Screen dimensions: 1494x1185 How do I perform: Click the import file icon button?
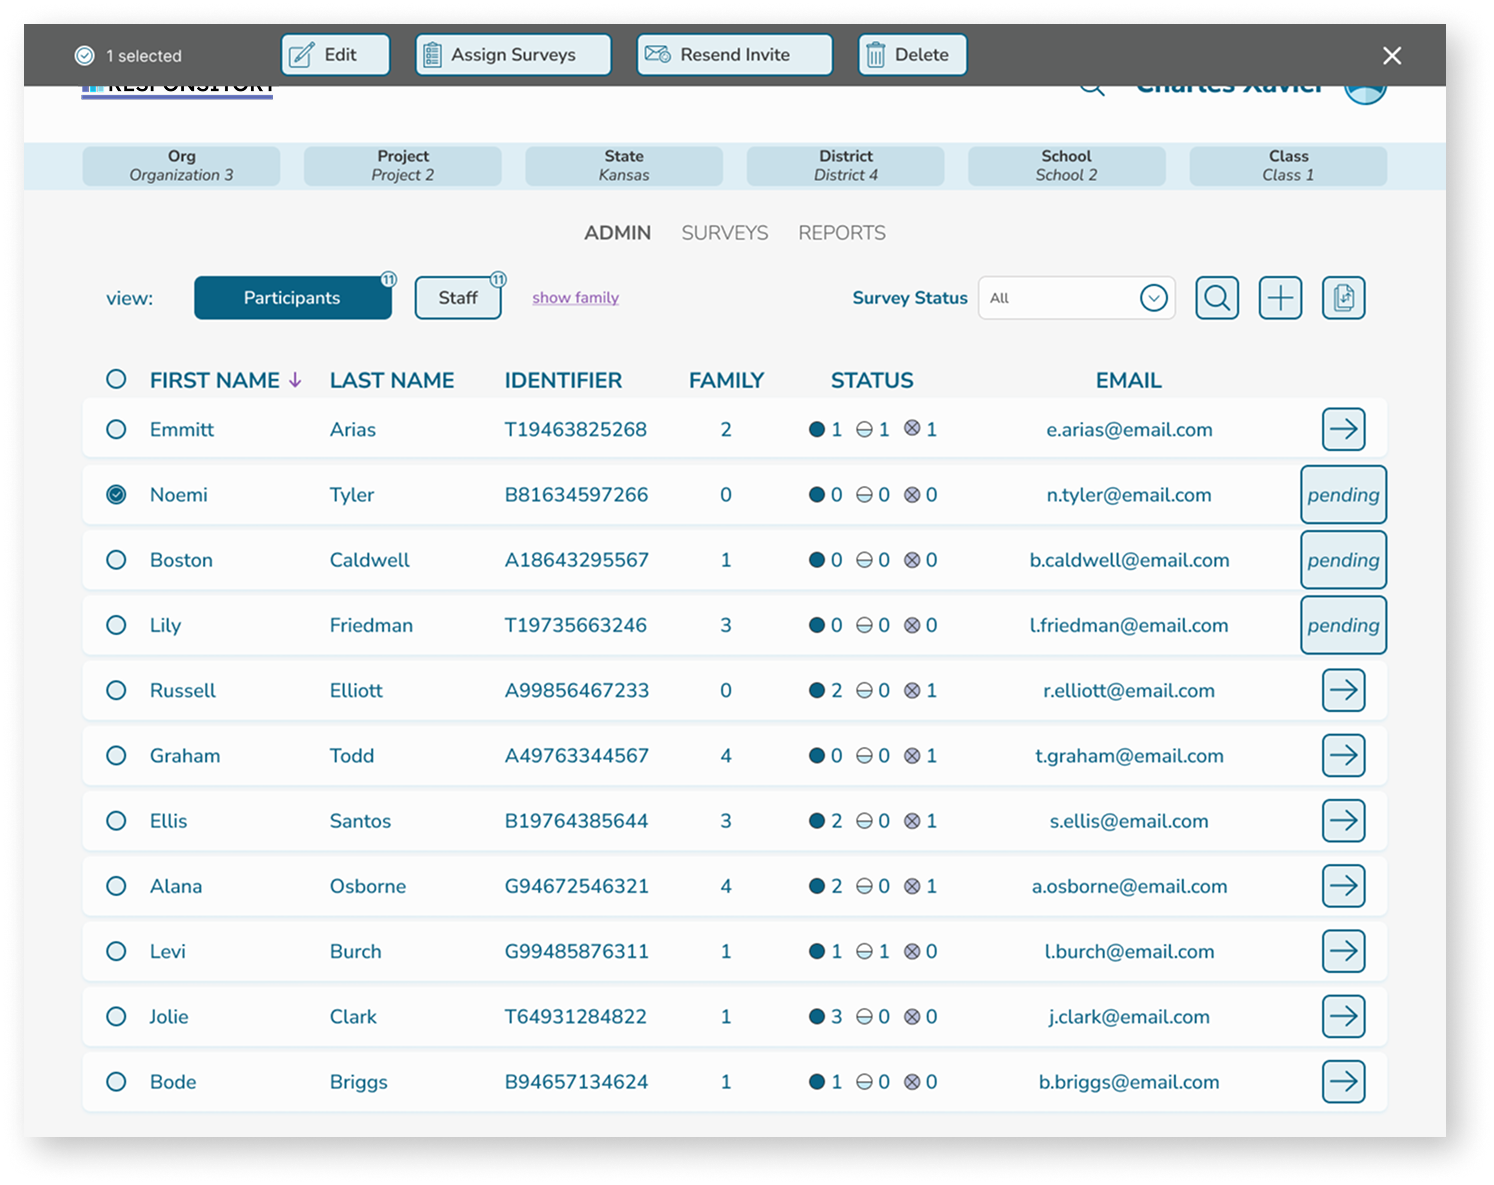[1343, 298]
